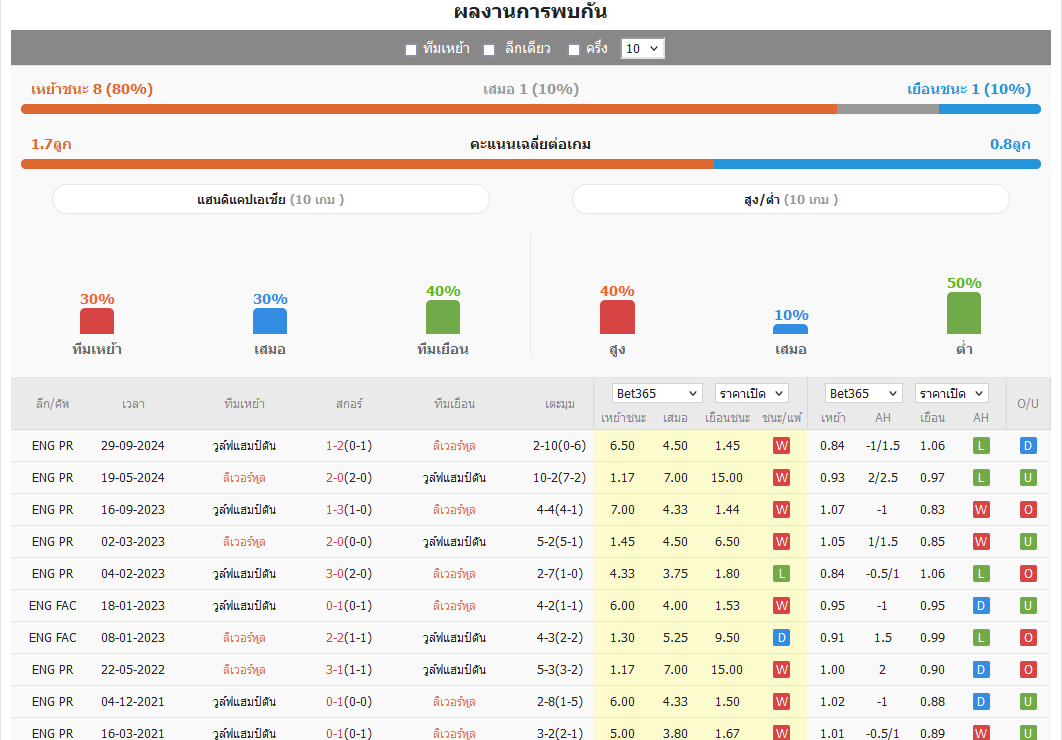Screen dimensions: 1062x740
Task: Open ลิเวอร์พูล link in the 19-05-2024 row
Action: [x=244, y=477]
